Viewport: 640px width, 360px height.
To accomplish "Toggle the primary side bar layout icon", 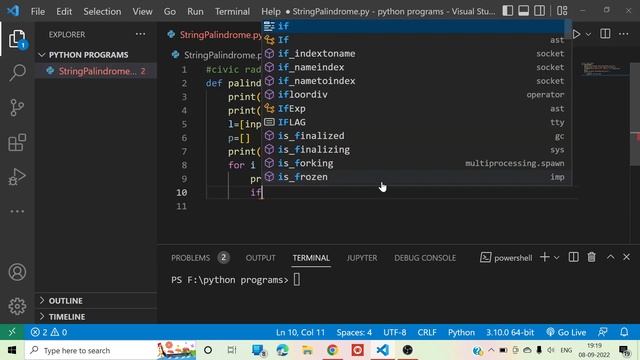I will tap(508, 11).
